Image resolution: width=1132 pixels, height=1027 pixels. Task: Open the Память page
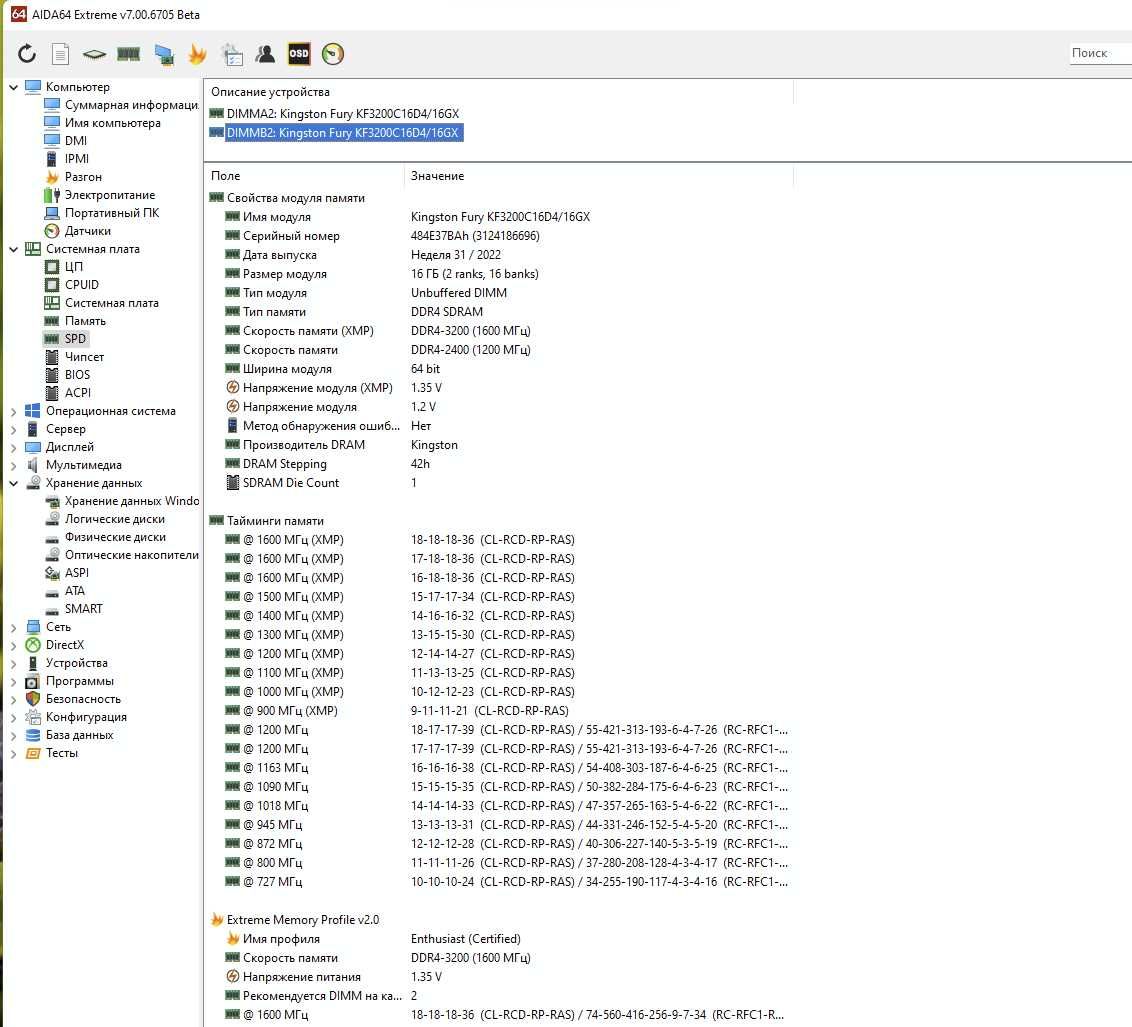click(85, 321)
